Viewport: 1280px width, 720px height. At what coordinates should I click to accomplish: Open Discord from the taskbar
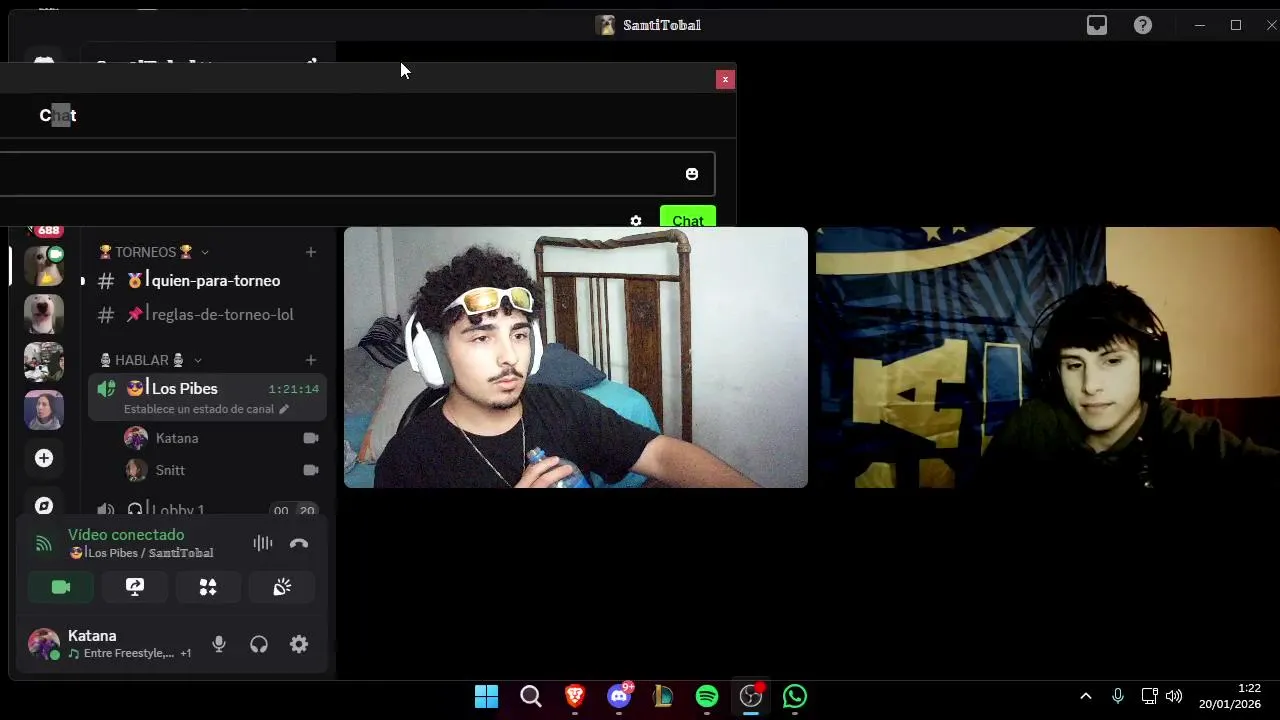tap(619, 696)
